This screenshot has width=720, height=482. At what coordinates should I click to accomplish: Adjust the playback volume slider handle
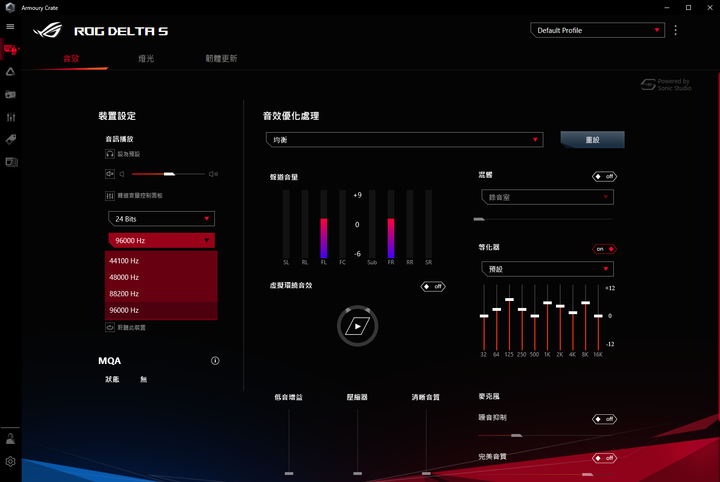(x=169, y=174)
